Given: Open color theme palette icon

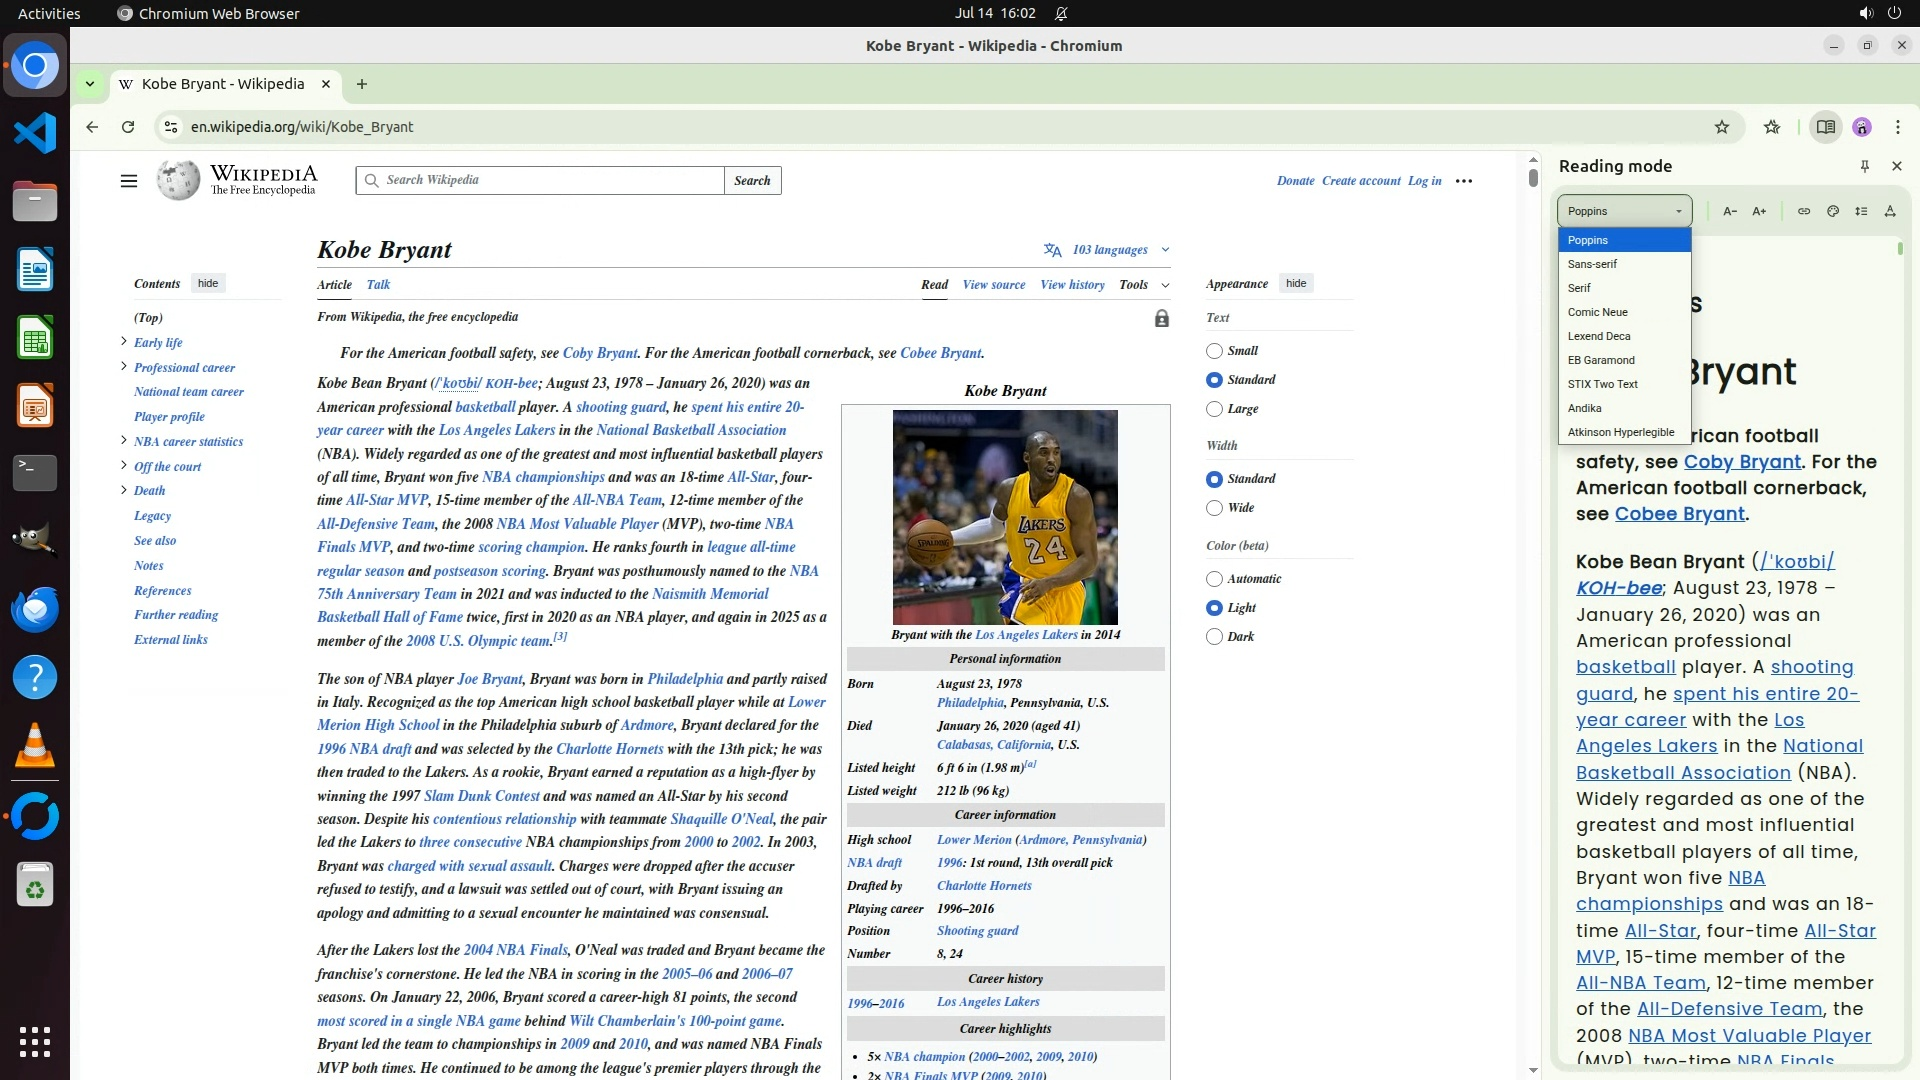Looking at the screenshot, I should click(1832, 211).
